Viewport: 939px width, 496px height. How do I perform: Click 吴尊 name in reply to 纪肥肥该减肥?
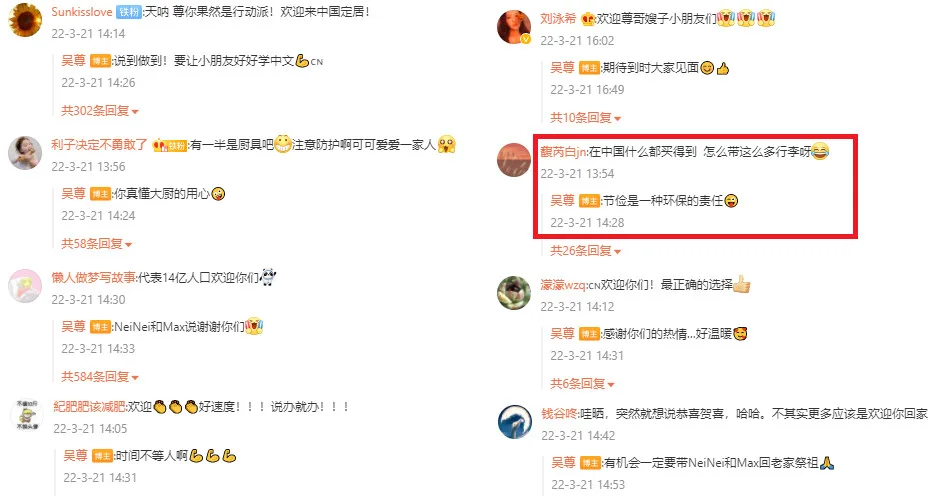tap(75, 456)
